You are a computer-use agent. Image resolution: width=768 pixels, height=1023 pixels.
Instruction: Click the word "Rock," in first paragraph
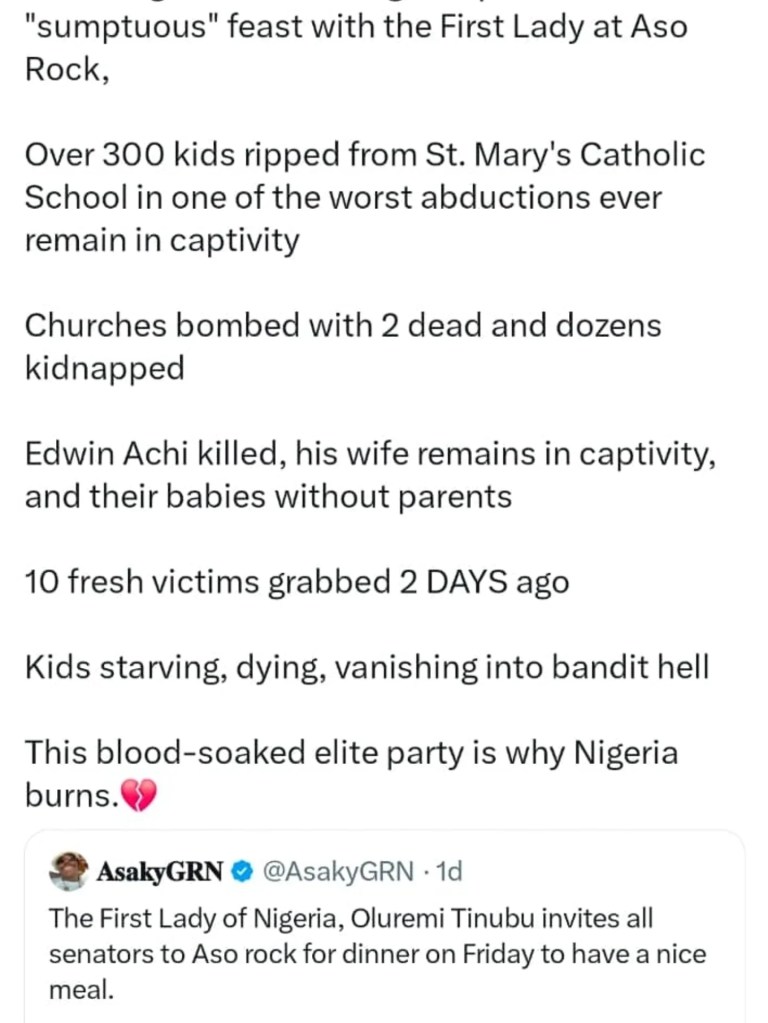tap(66, 70)
